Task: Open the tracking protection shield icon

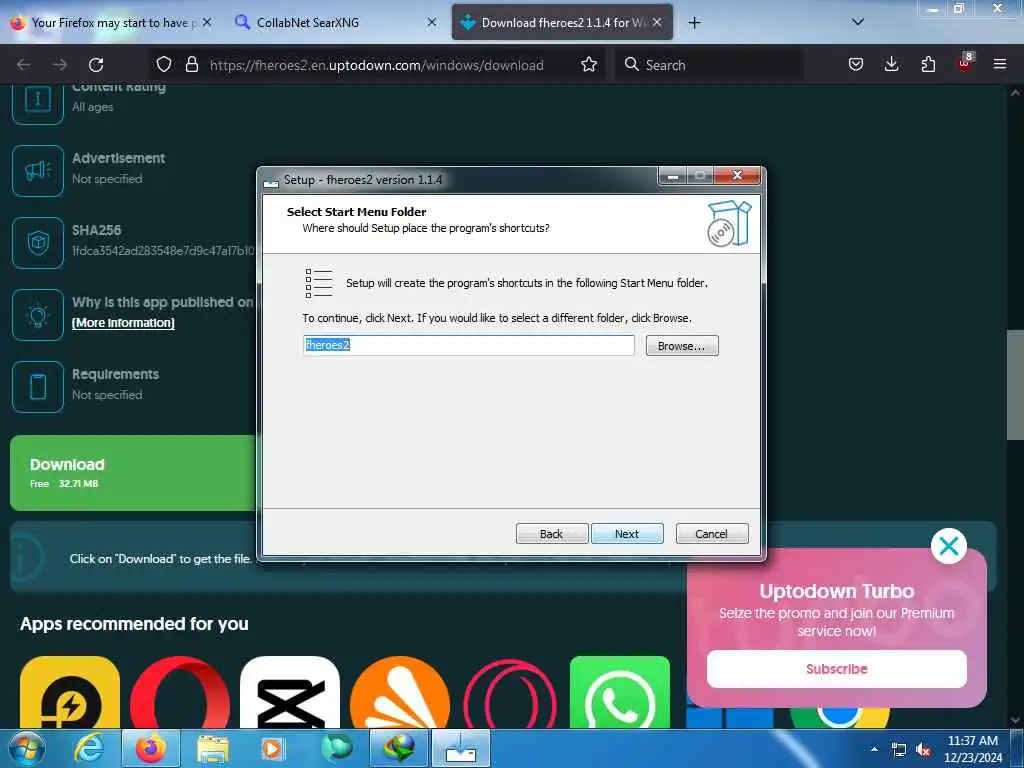Action: point(164,64)
